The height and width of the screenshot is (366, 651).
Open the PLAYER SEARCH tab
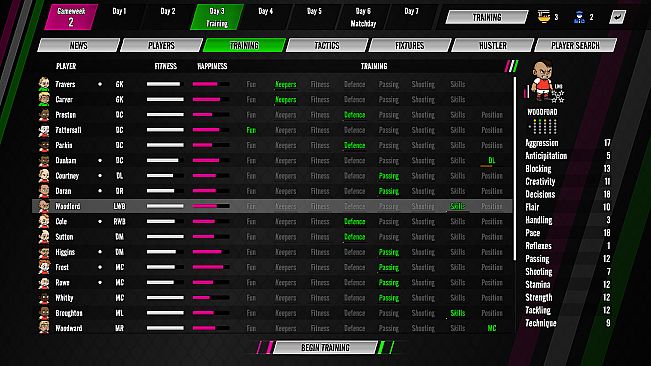(575, 45)
